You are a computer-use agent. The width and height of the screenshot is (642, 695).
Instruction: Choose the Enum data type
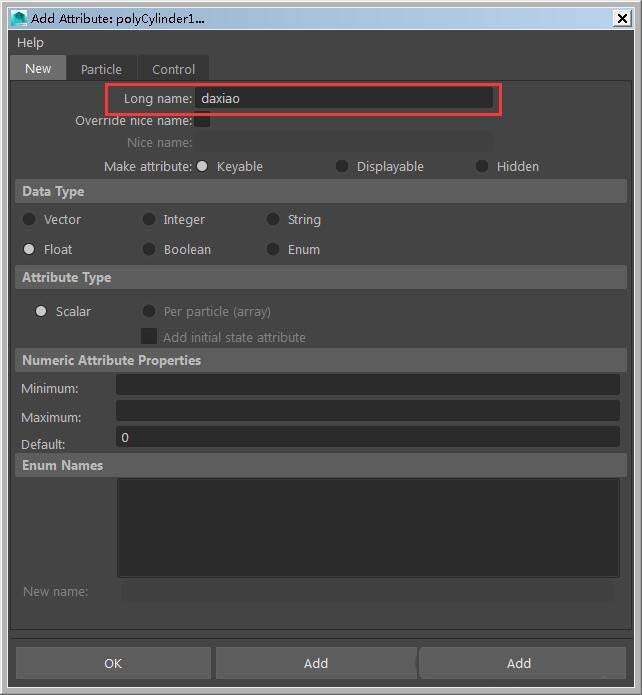click(273, 249)
